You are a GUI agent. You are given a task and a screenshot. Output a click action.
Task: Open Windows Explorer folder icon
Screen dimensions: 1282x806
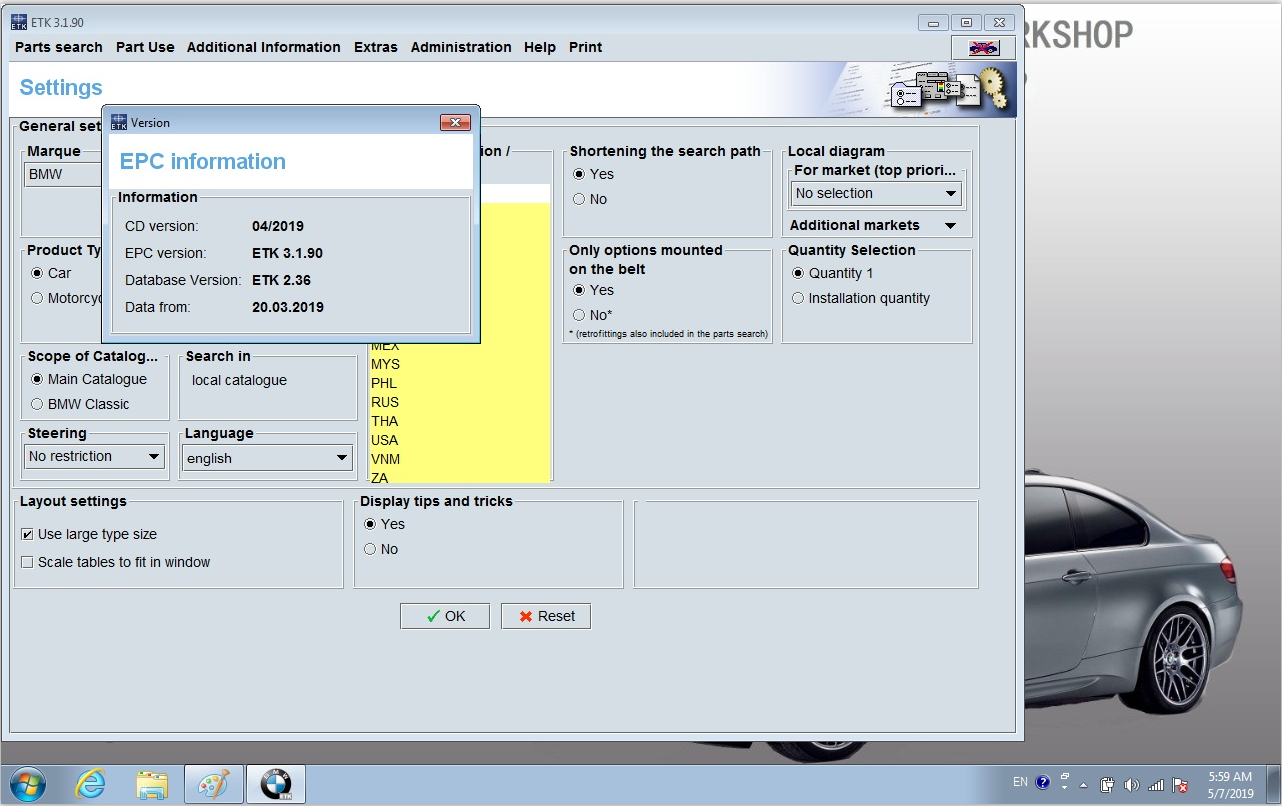(152, 784)
